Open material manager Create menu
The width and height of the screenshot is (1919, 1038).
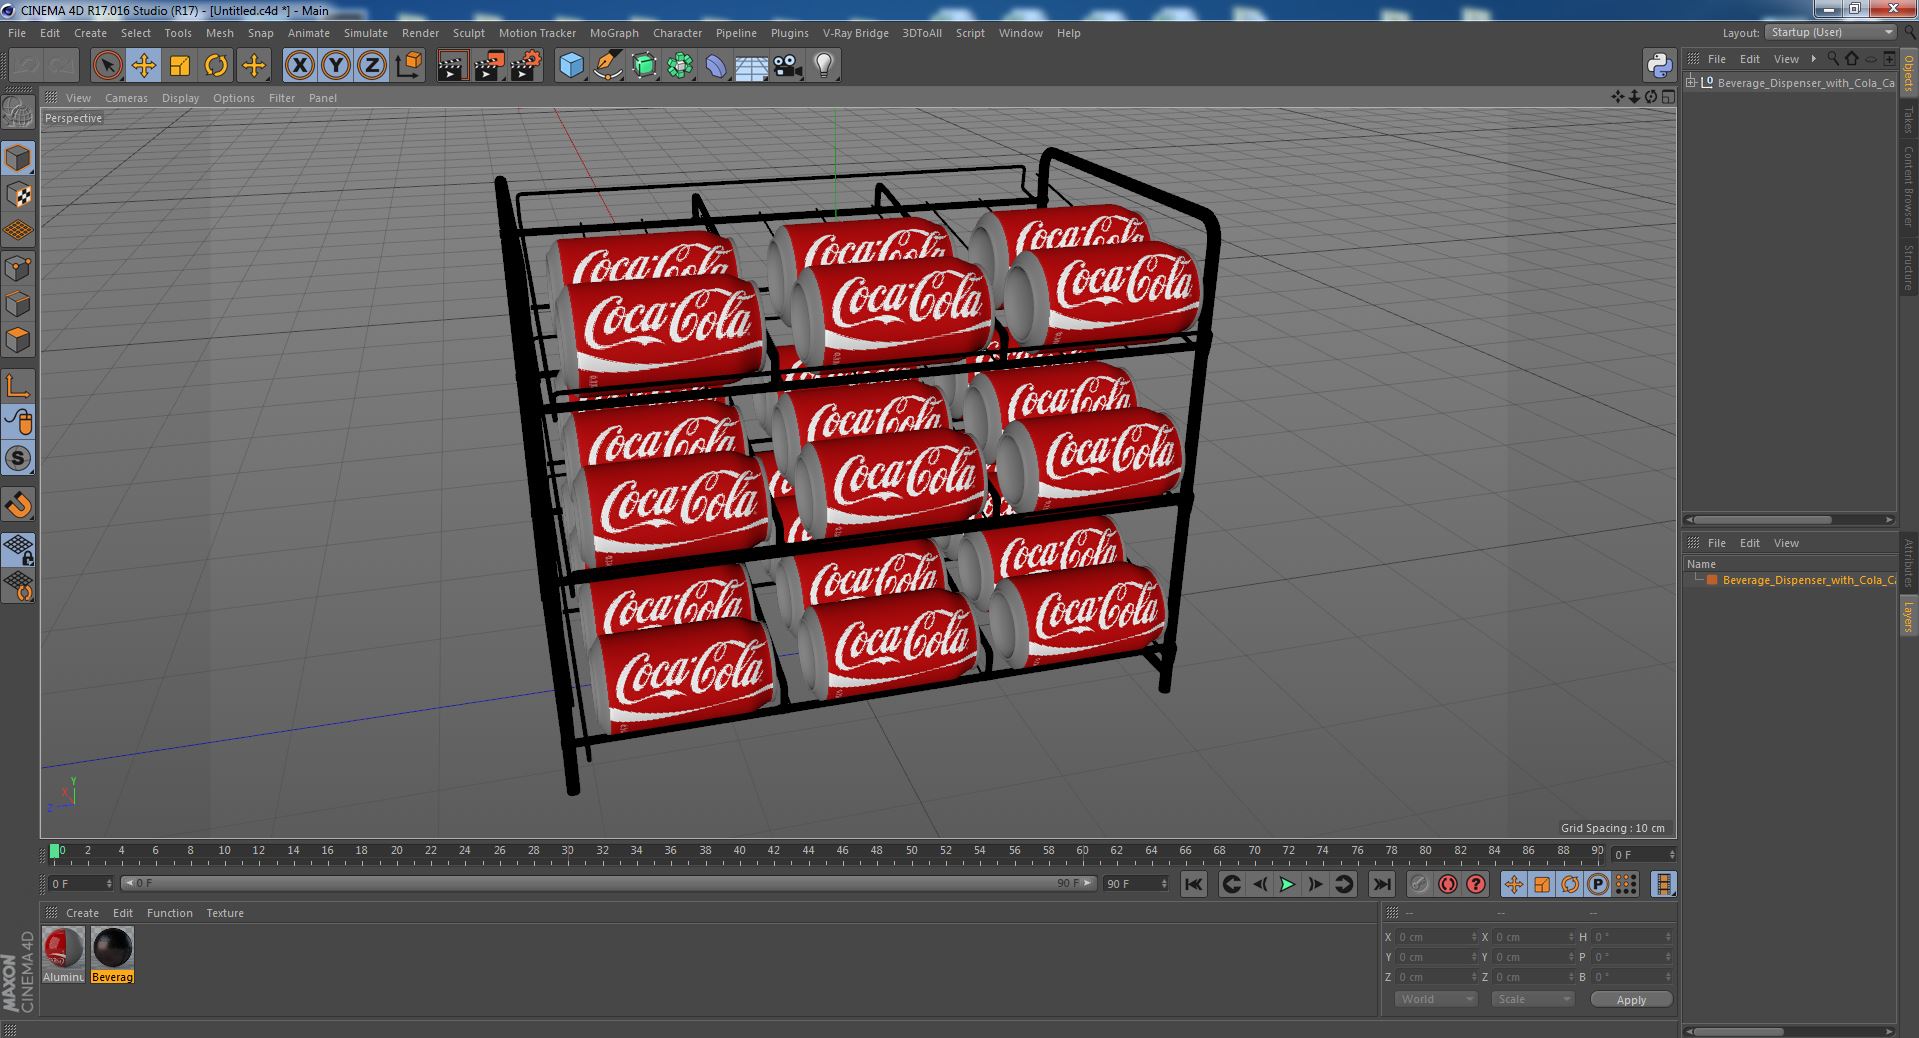click(82, 913)
